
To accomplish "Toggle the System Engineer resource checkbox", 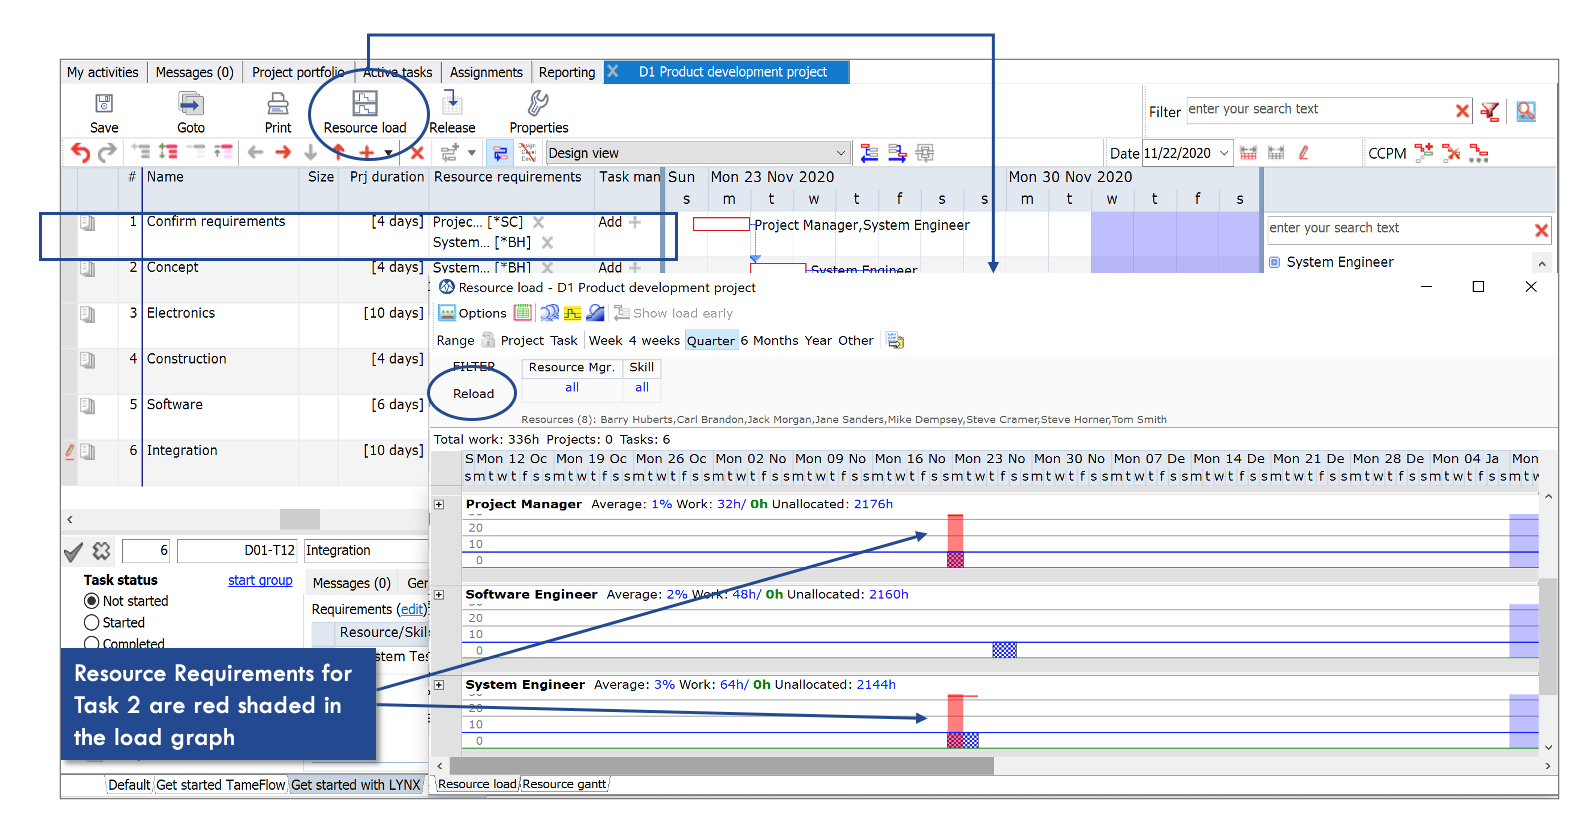I will coord(1274,262).
